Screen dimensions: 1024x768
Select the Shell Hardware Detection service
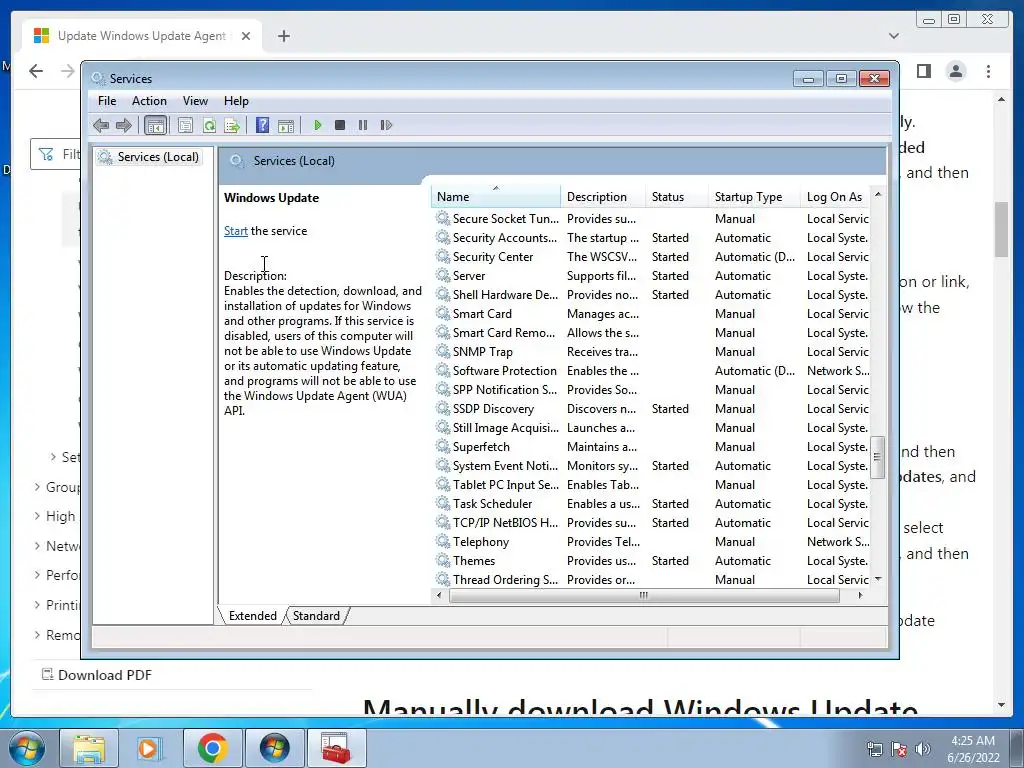(651, 295)
